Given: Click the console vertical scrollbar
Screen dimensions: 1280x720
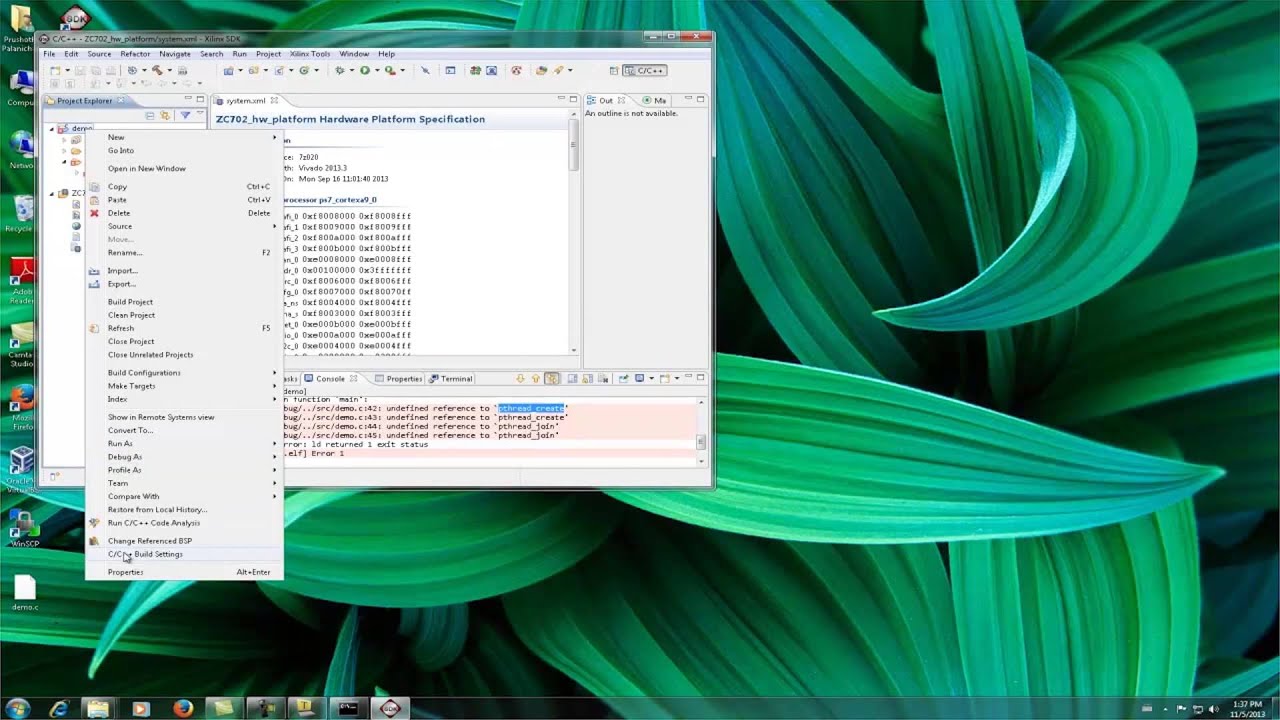Looking at the screenshot, I should 701,441.
